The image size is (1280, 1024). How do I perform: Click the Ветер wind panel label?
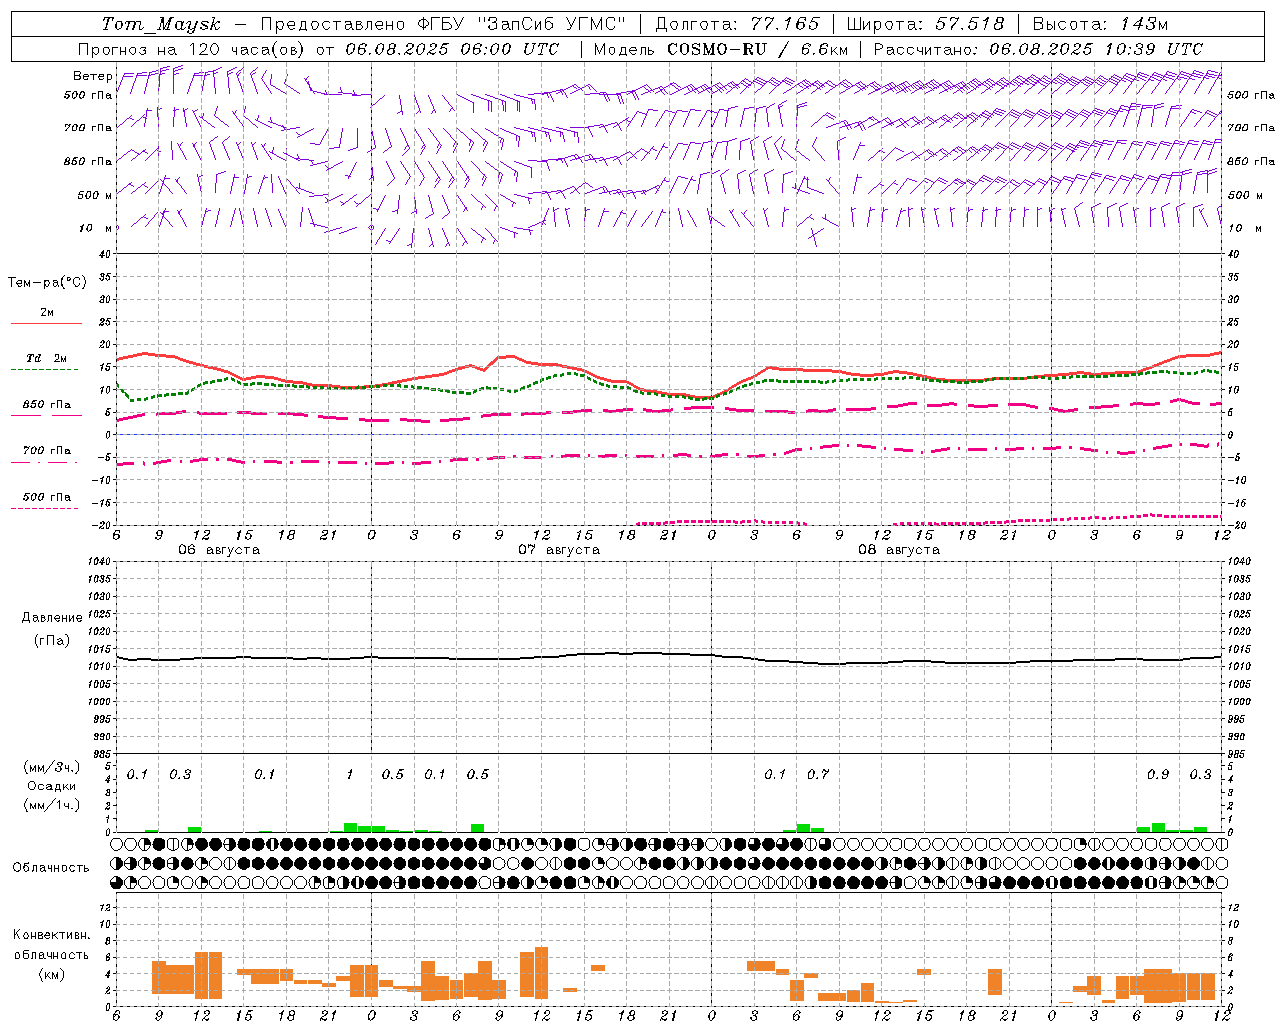93,76
